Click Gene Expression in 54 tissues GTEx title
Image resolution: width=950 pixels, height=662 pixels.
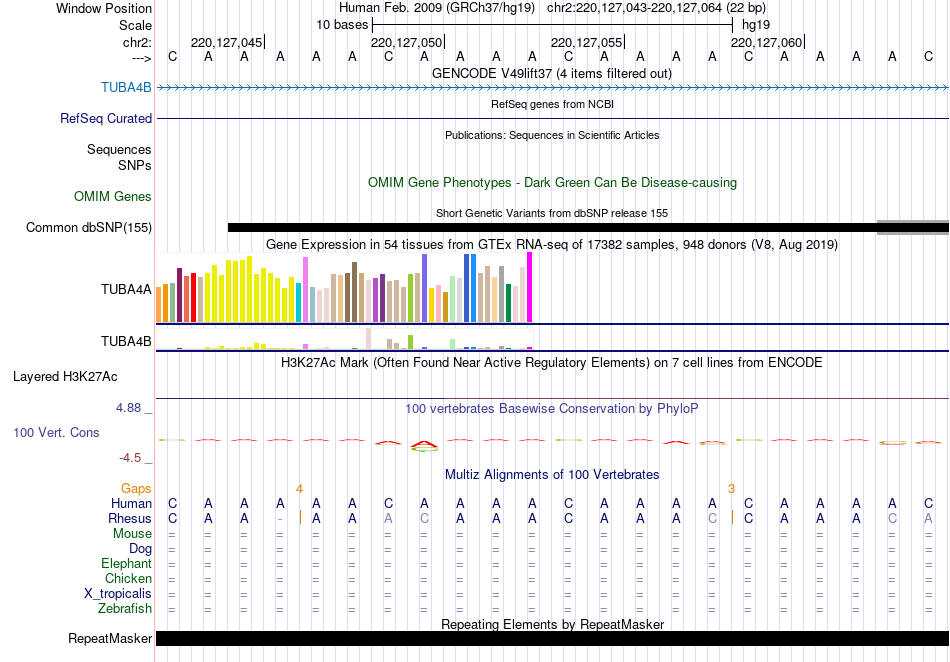(x=552, y=245)
